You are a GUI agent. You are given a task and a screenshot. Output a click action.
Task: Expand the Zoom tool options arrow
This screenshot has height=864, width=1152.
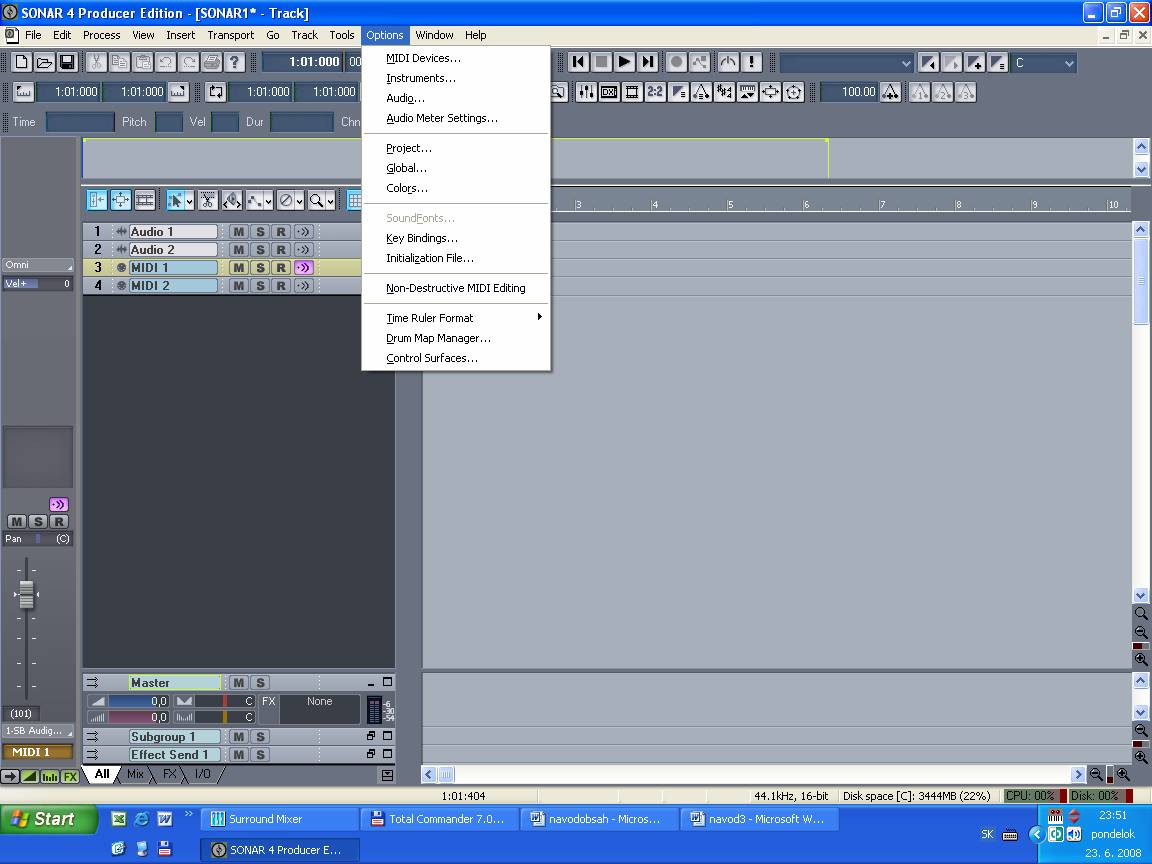coord(331,200)
